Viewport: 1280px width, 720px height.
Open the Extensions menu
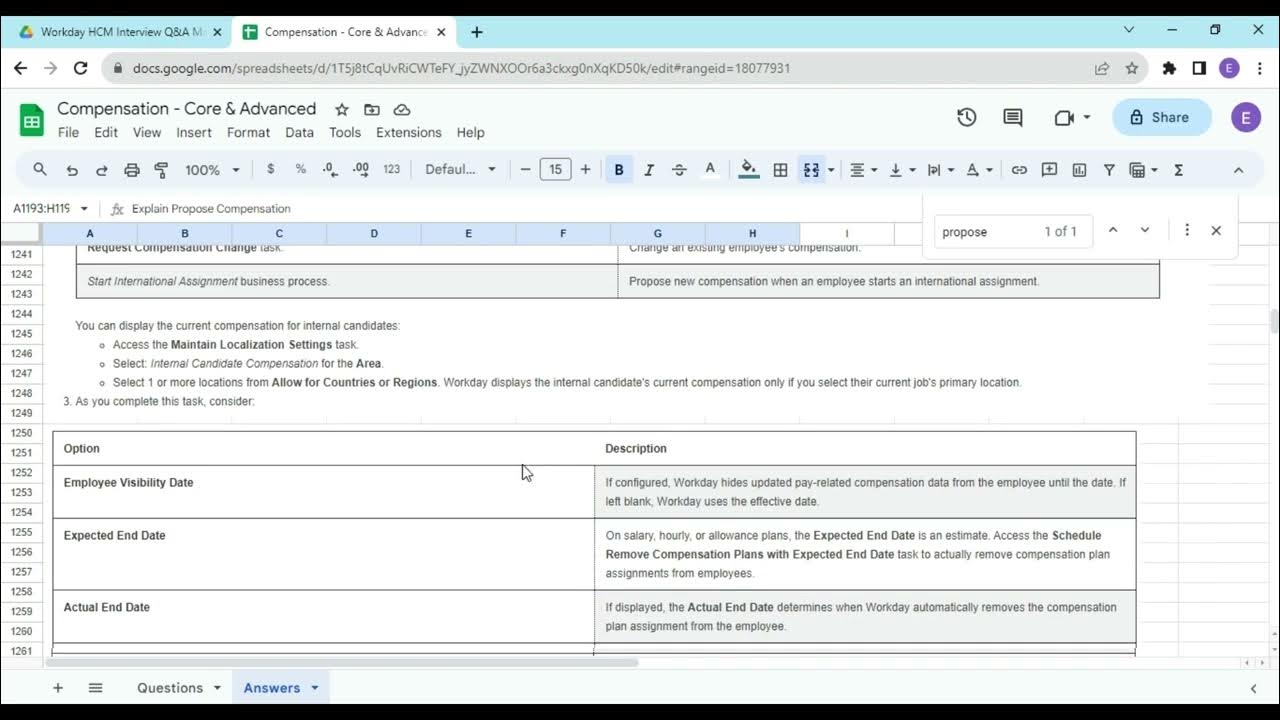[409, 132]
